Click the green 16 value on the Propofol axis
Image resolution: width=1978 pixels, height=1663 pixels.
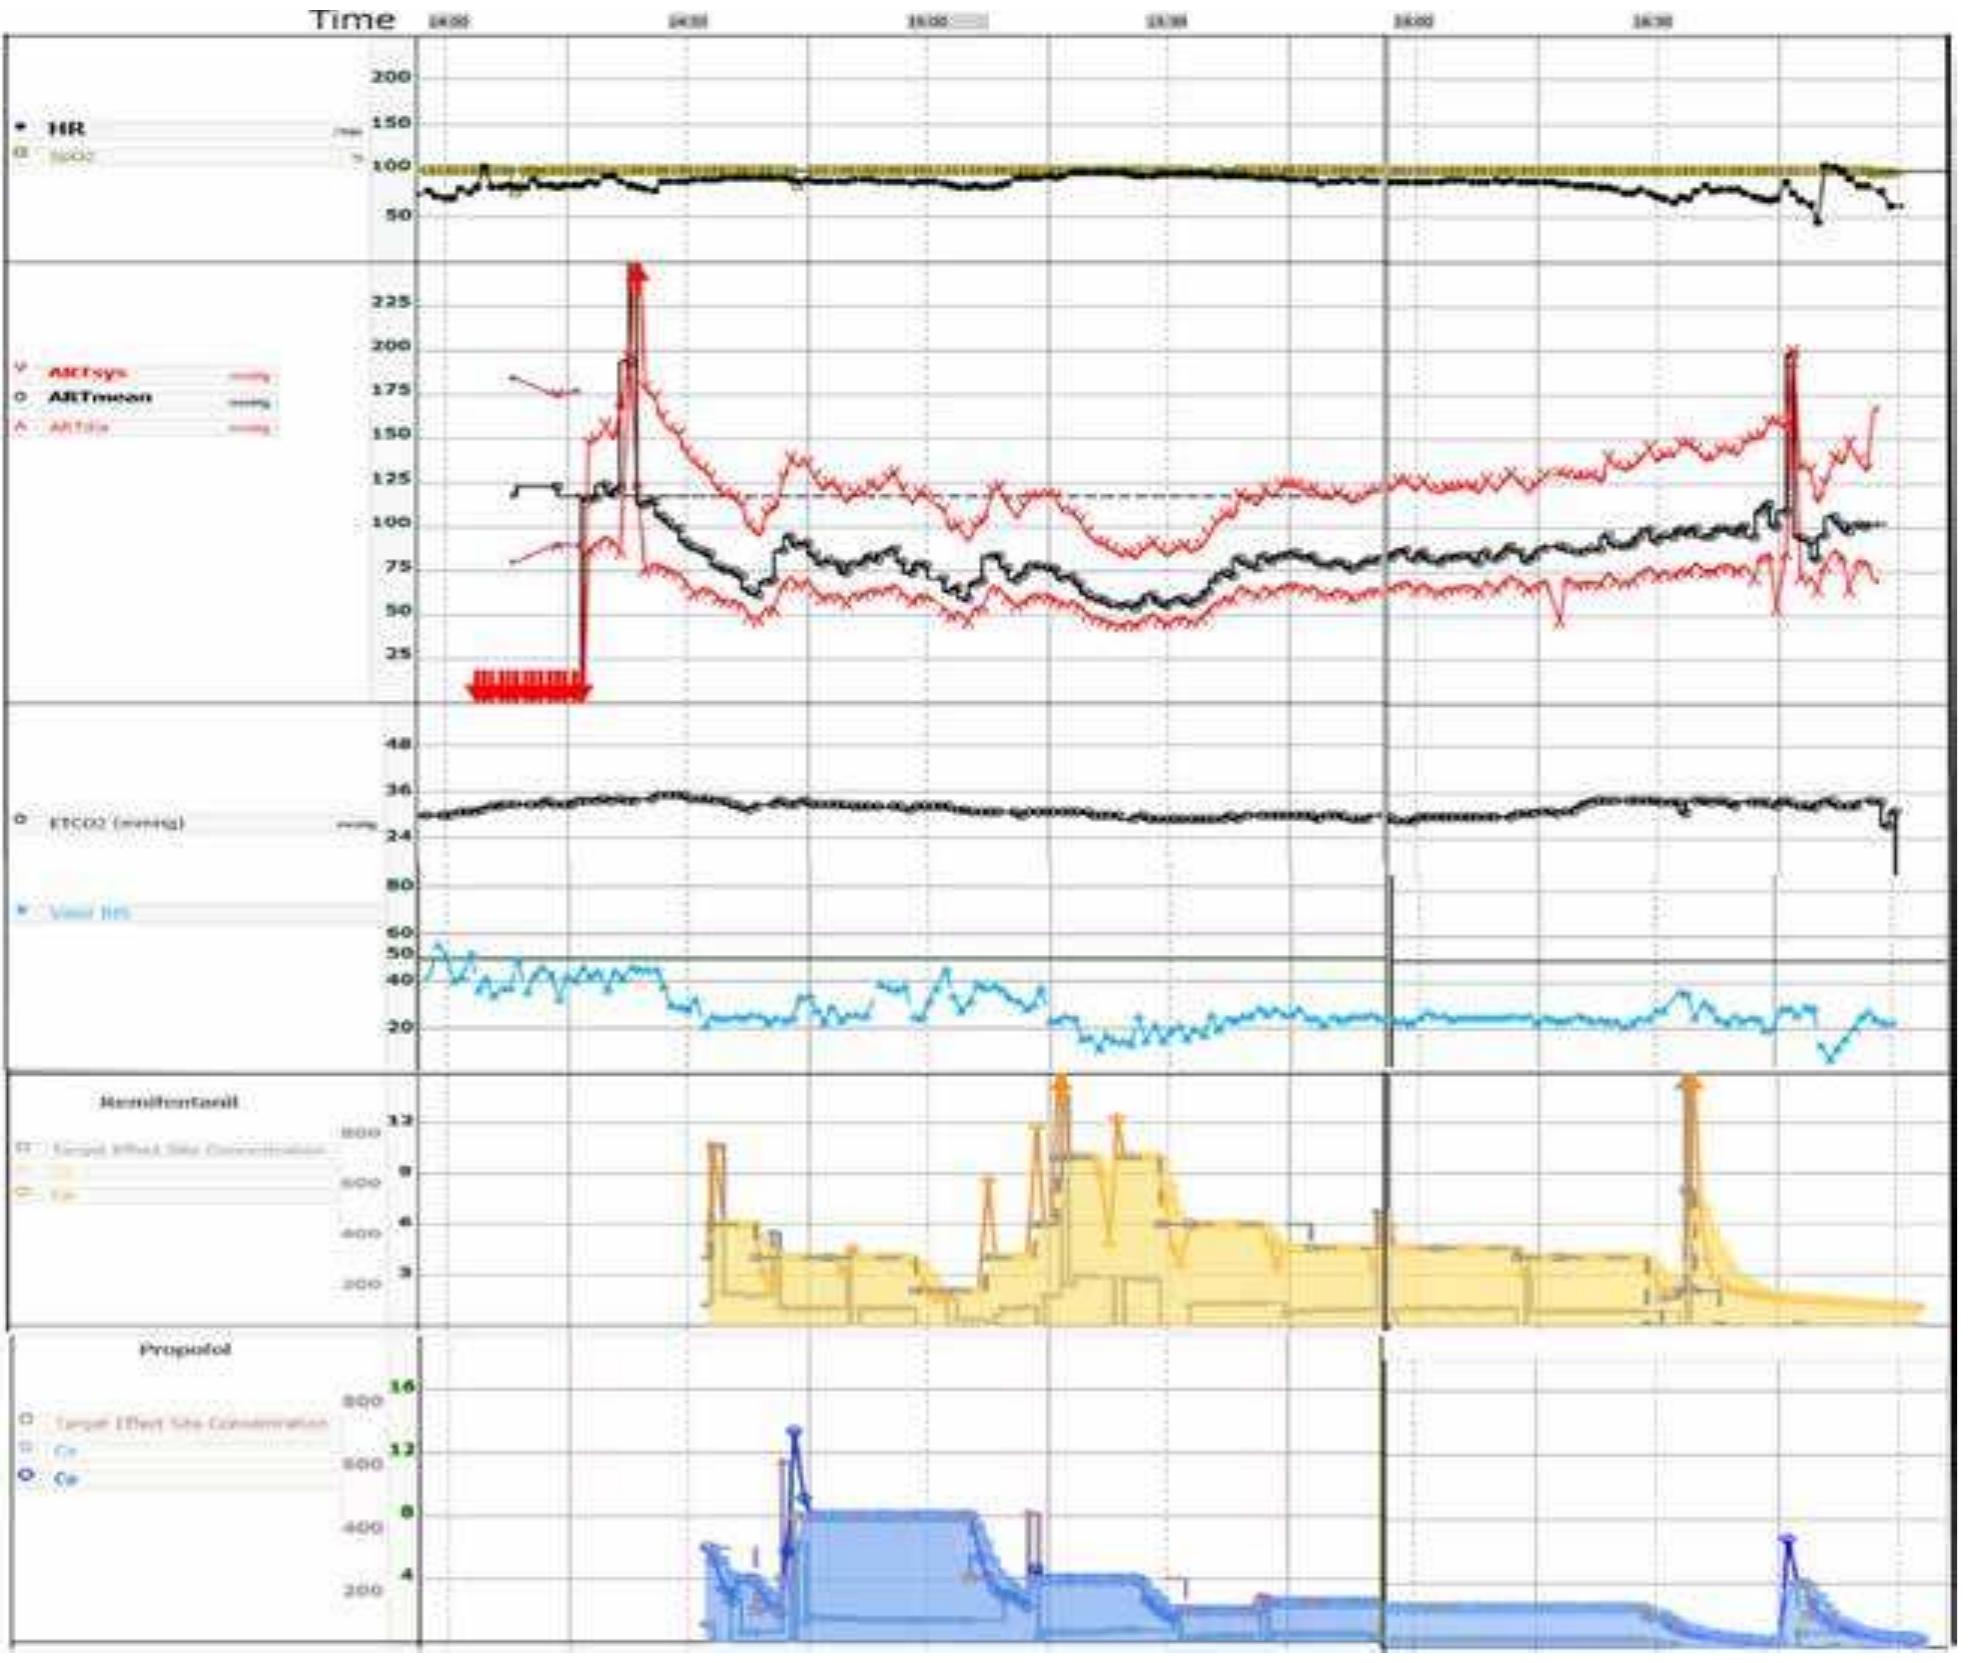402,1386
